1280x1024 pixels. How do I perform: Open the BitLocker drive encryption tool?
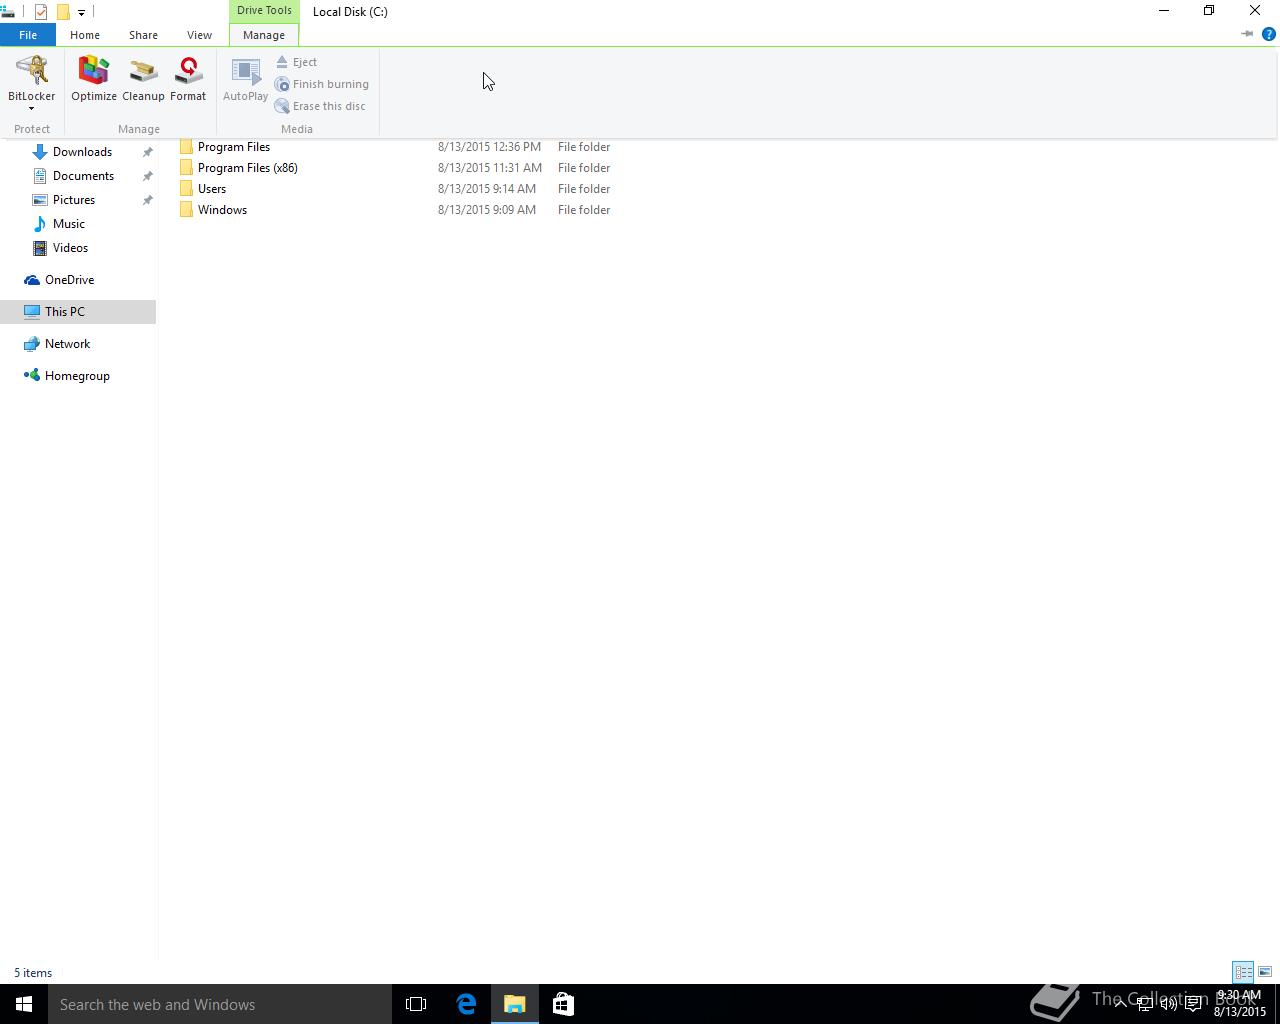[32, 82]
